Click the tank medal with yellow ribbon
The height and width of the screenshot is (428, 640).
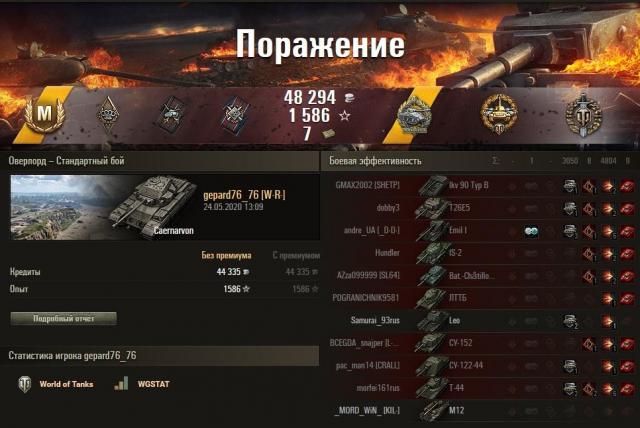415,115
